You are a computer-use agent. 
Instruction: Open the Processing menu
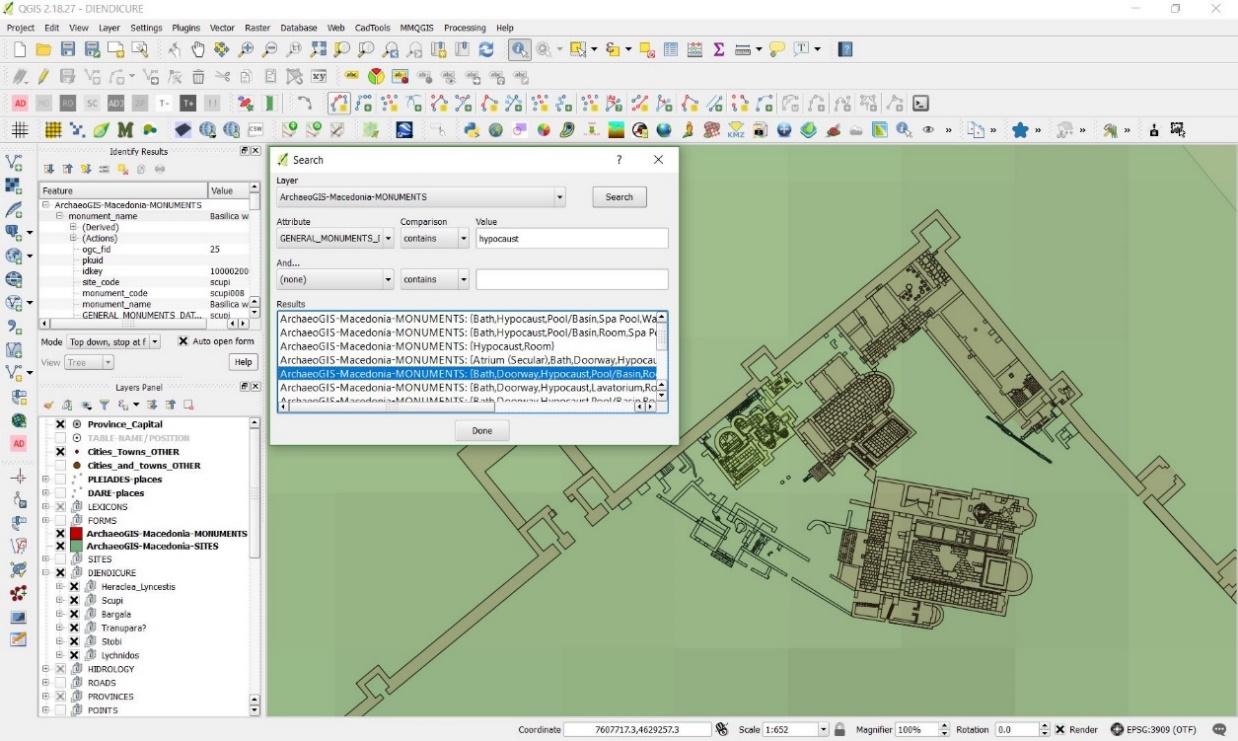464,28
